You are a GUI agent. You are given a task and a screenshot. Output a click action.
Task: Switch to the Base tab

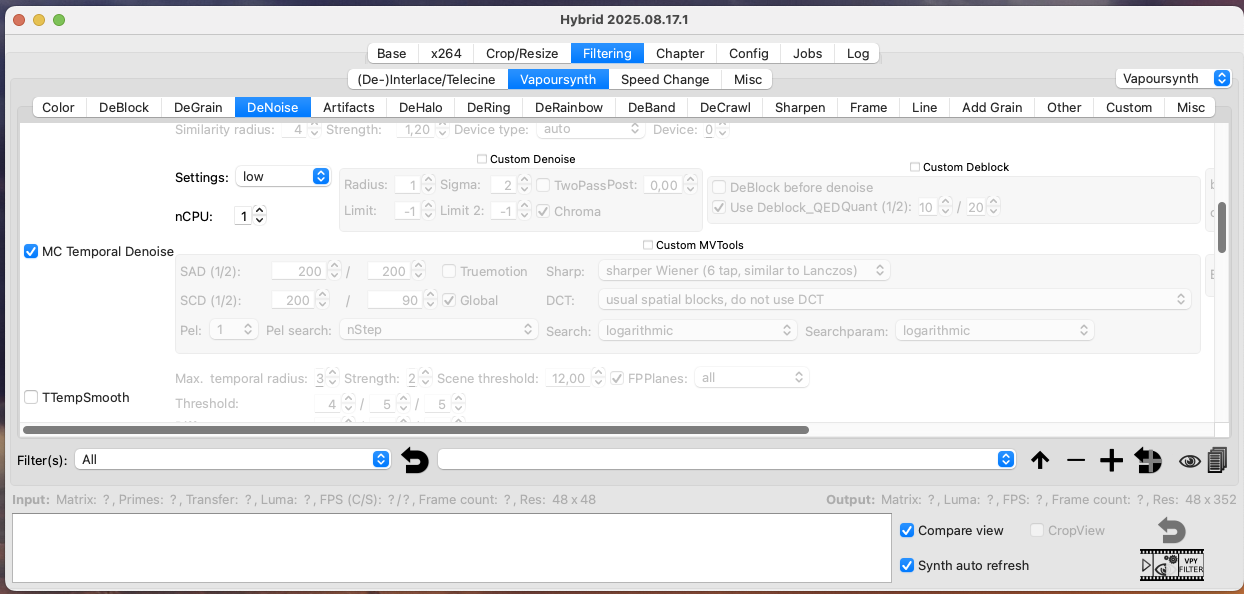click(x=391, y=53)
